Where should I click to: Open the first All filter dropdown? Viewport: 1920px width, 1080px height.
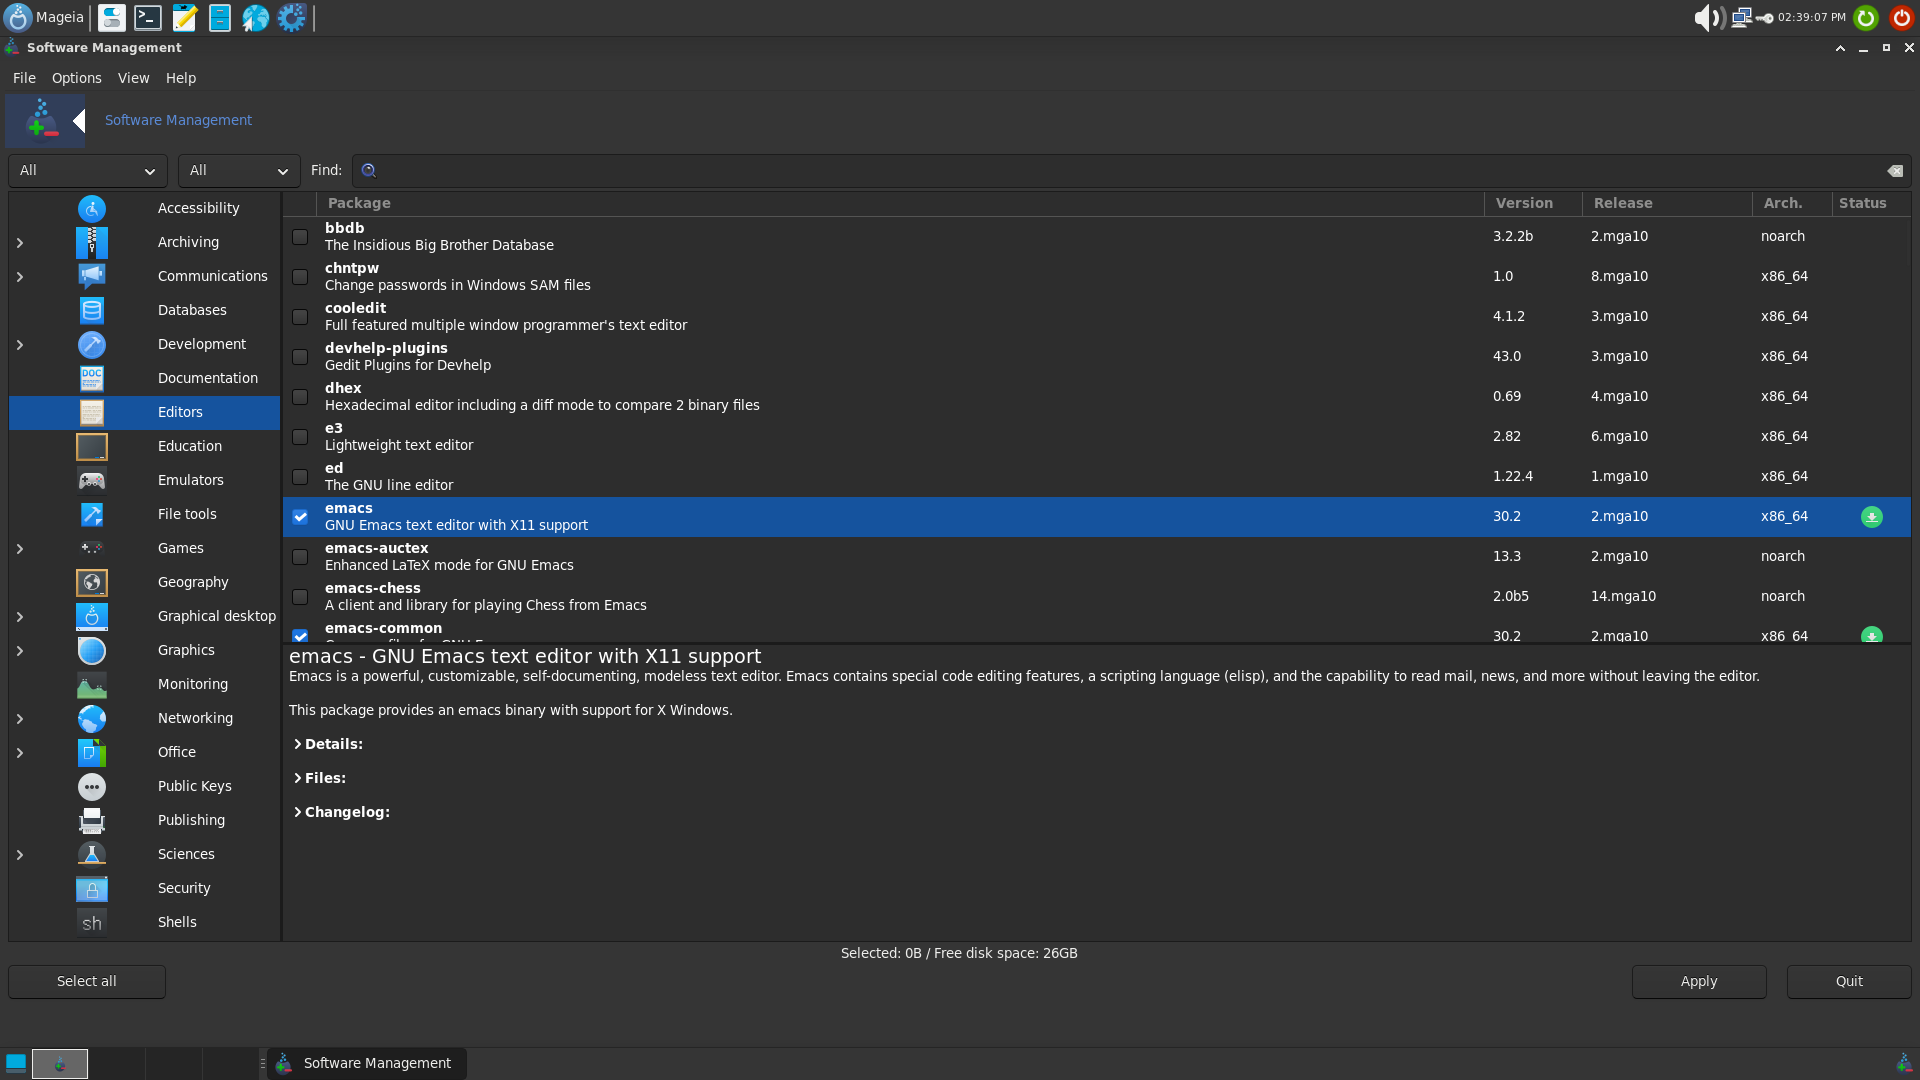[x=88, y=171]
